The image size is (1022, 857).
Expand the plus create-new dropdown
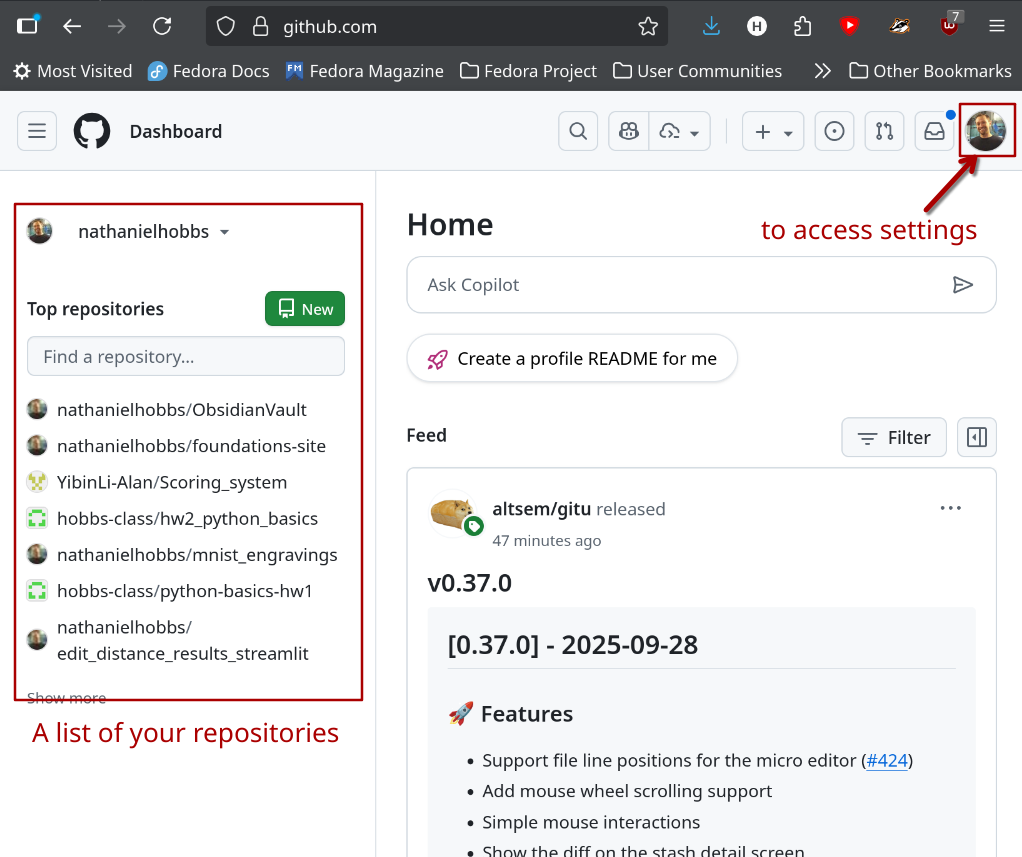[772, 130]
